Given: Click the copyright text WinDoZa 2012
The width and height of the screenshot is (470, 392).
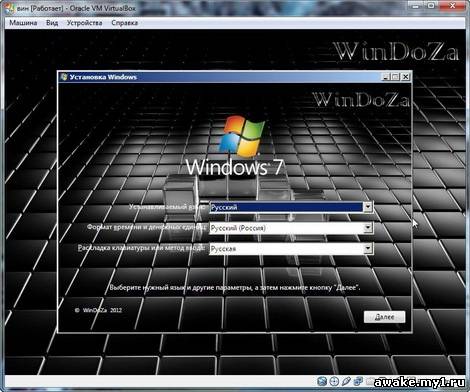Looking at the screenshot, I should pyautogui.click(x=99, y=310).
